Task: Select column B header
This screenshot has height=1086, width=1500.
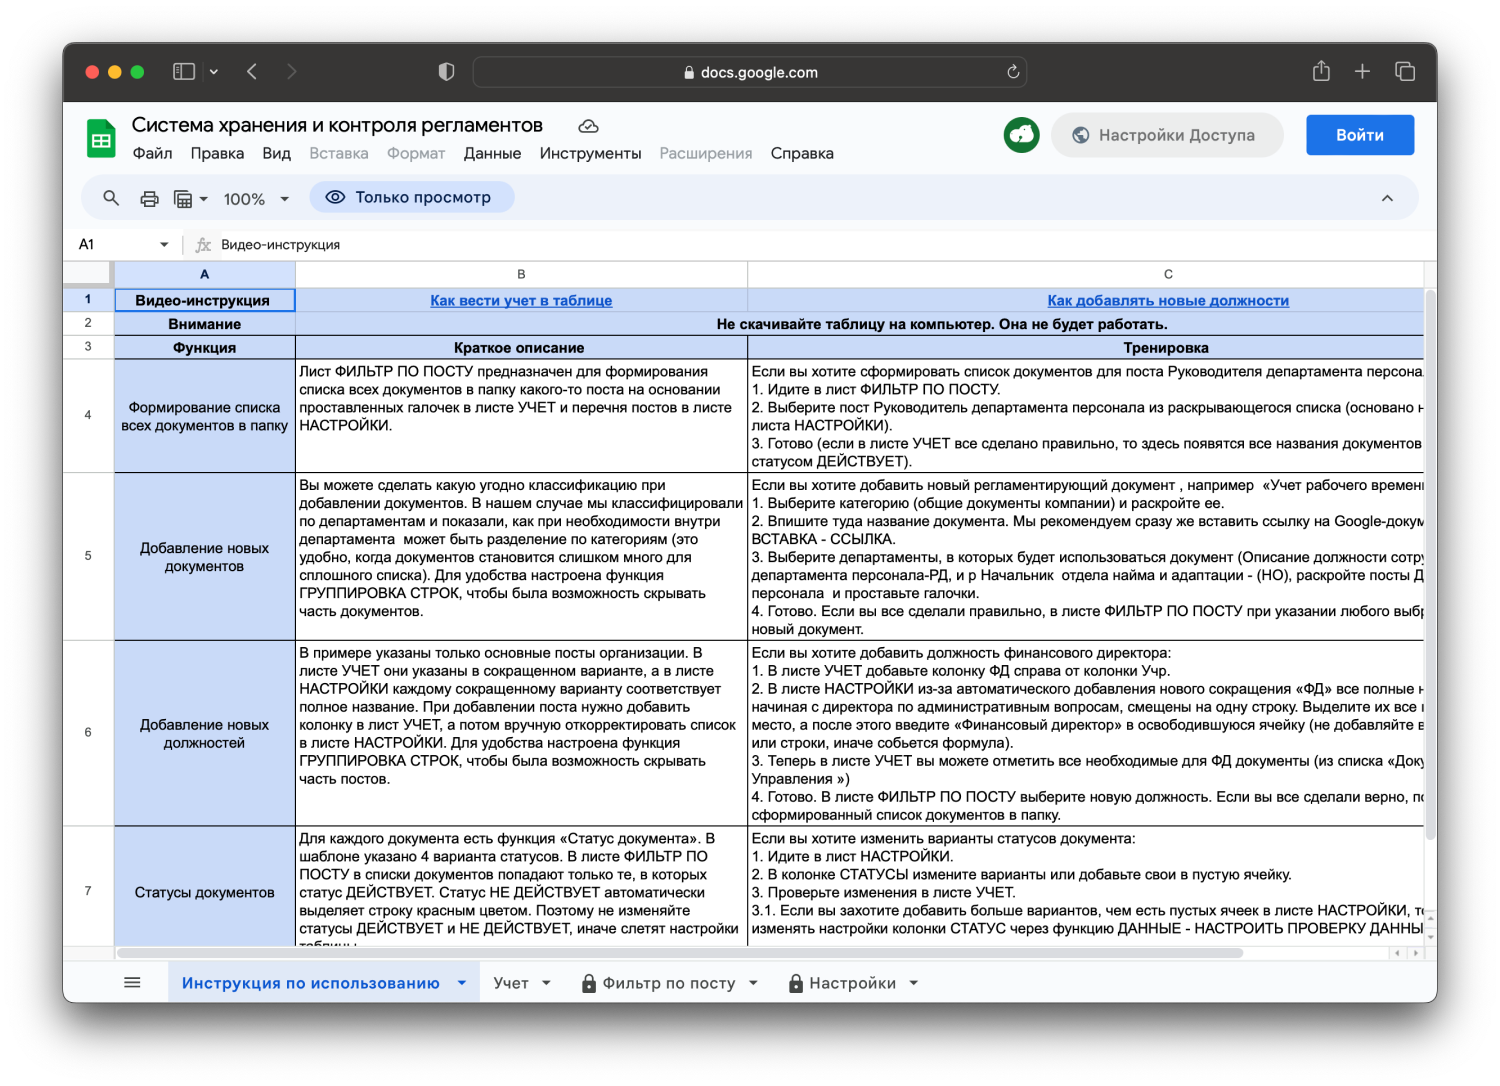Action: tap(521, 274)
